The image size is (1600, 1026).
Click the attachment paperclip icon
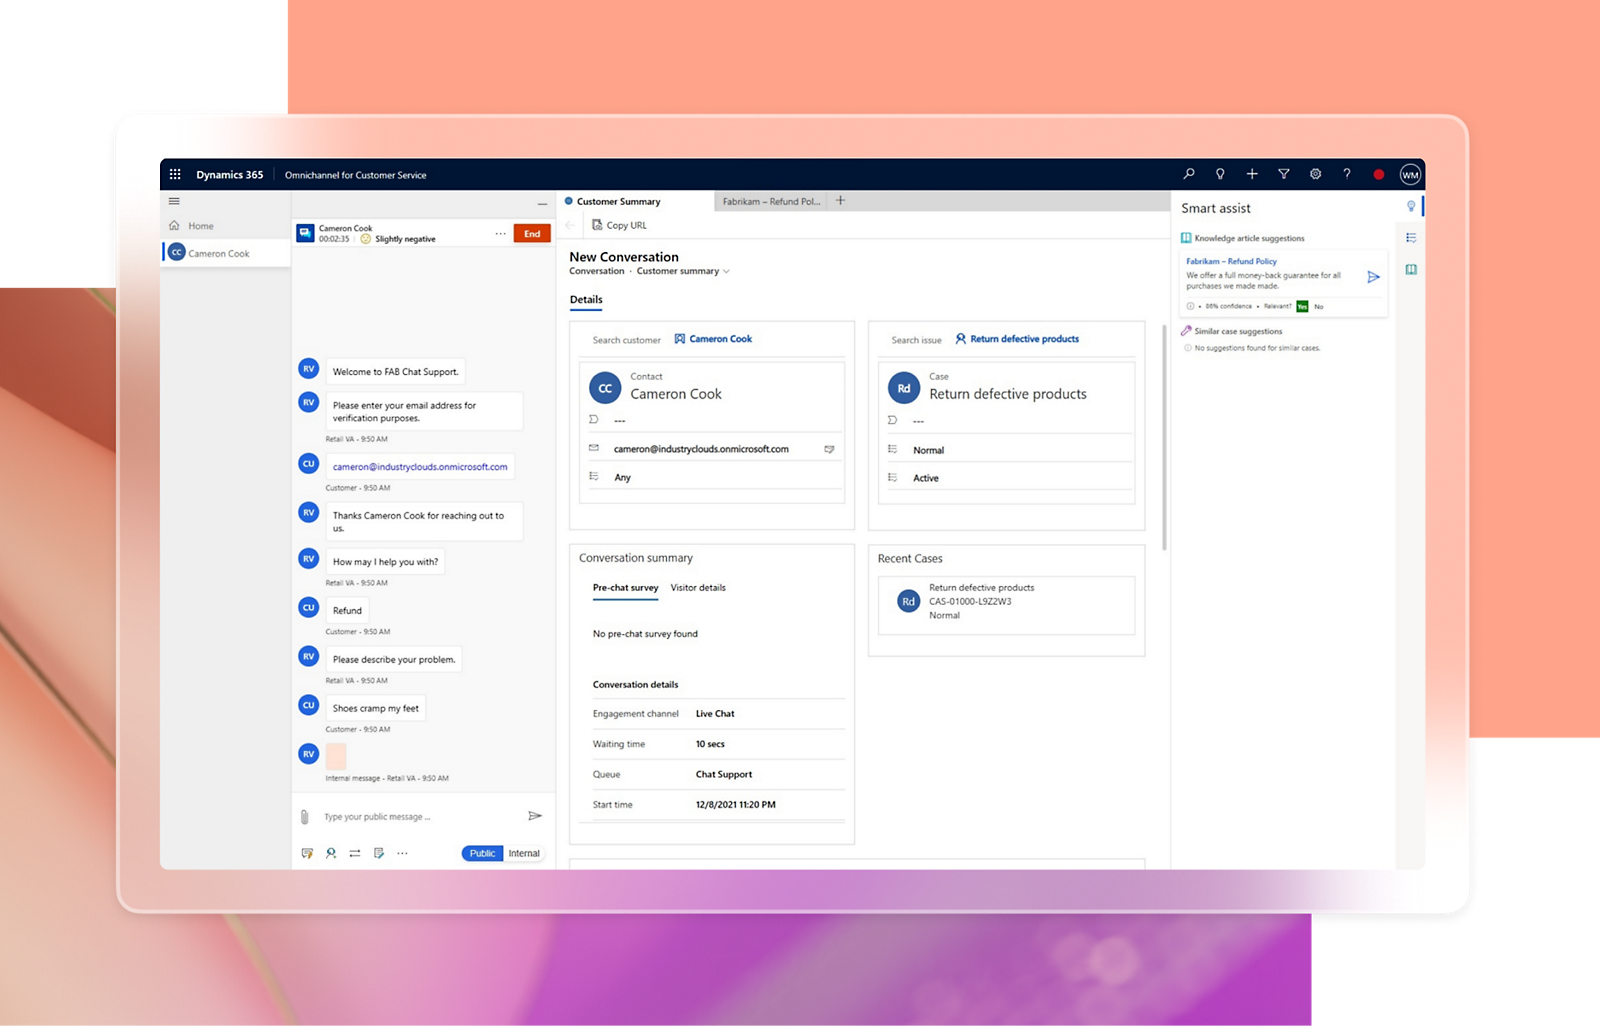tap(305, 817)
